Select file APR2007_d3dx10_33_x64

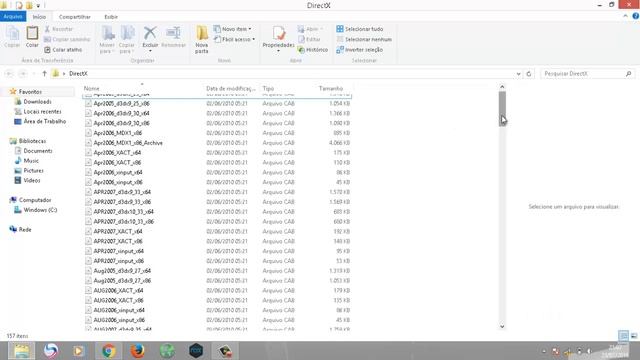pyautogui.click(x=123, y=211)
